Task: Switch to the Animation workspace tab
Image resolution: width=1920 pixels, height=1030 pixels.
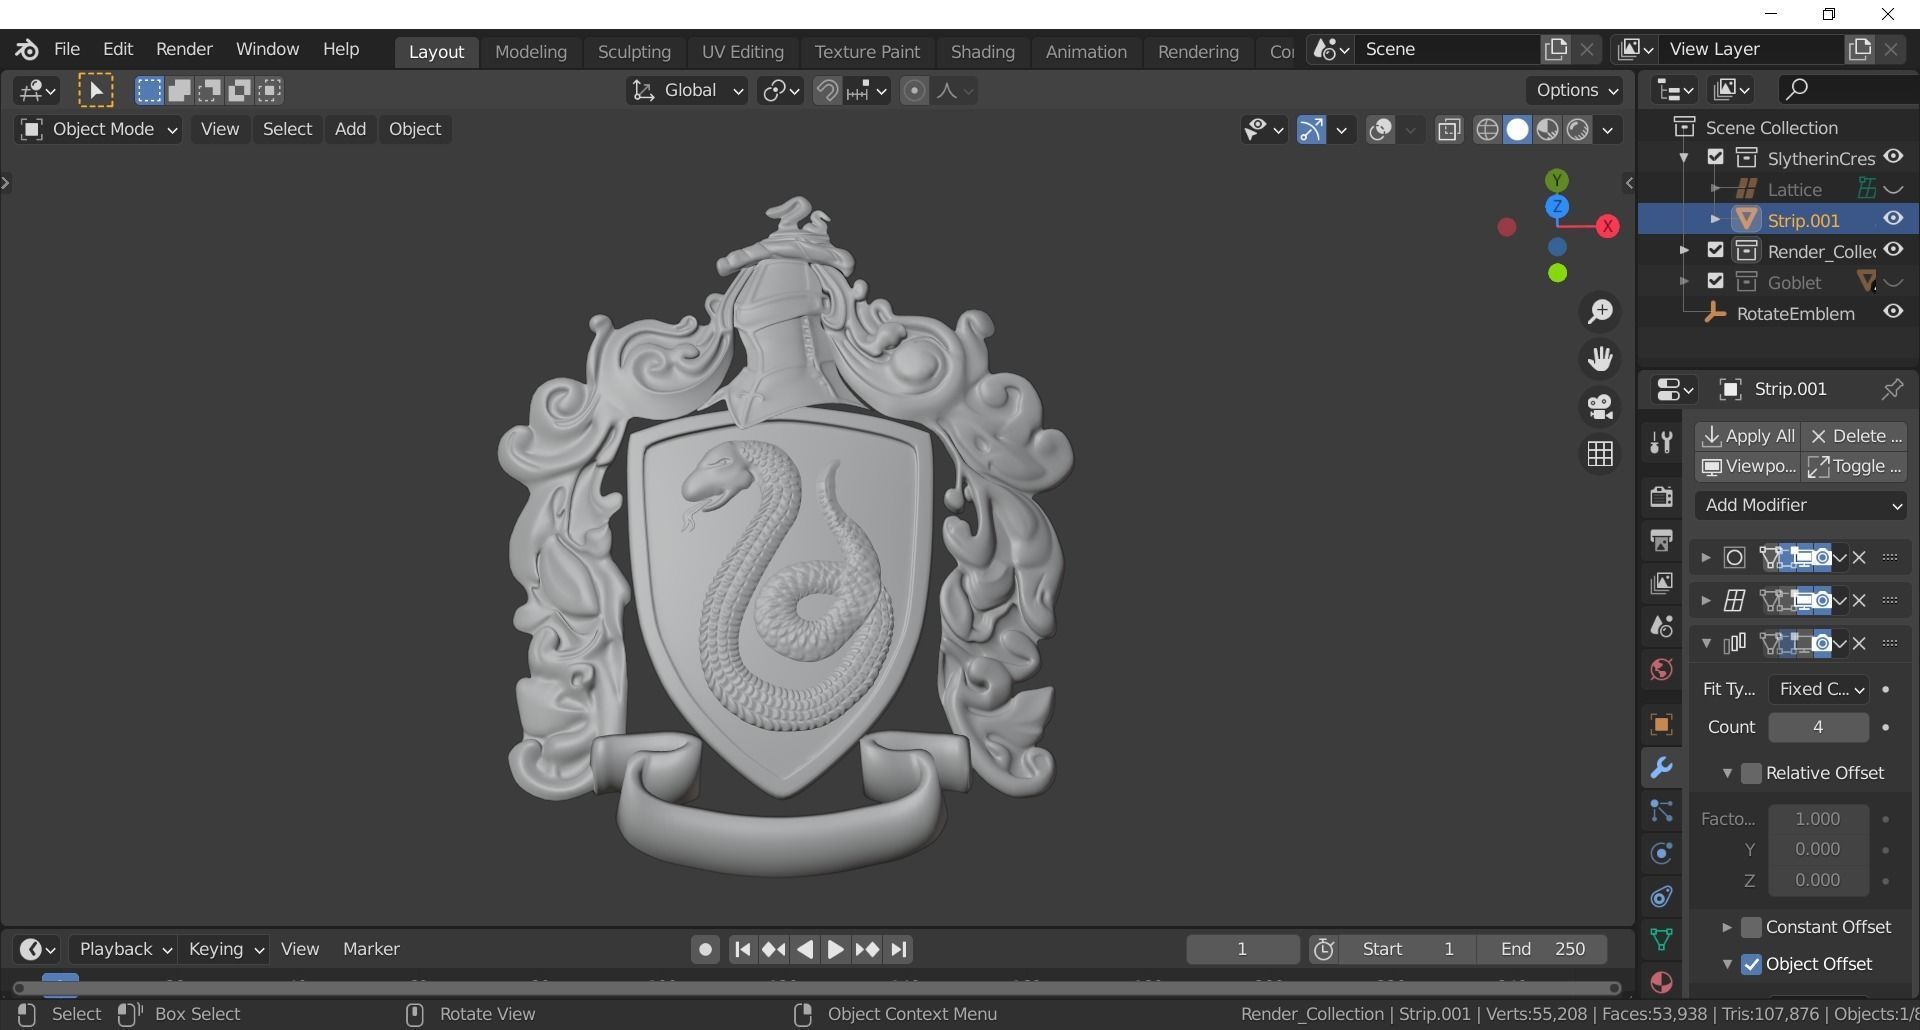Action: click(x=1086, y=51)
